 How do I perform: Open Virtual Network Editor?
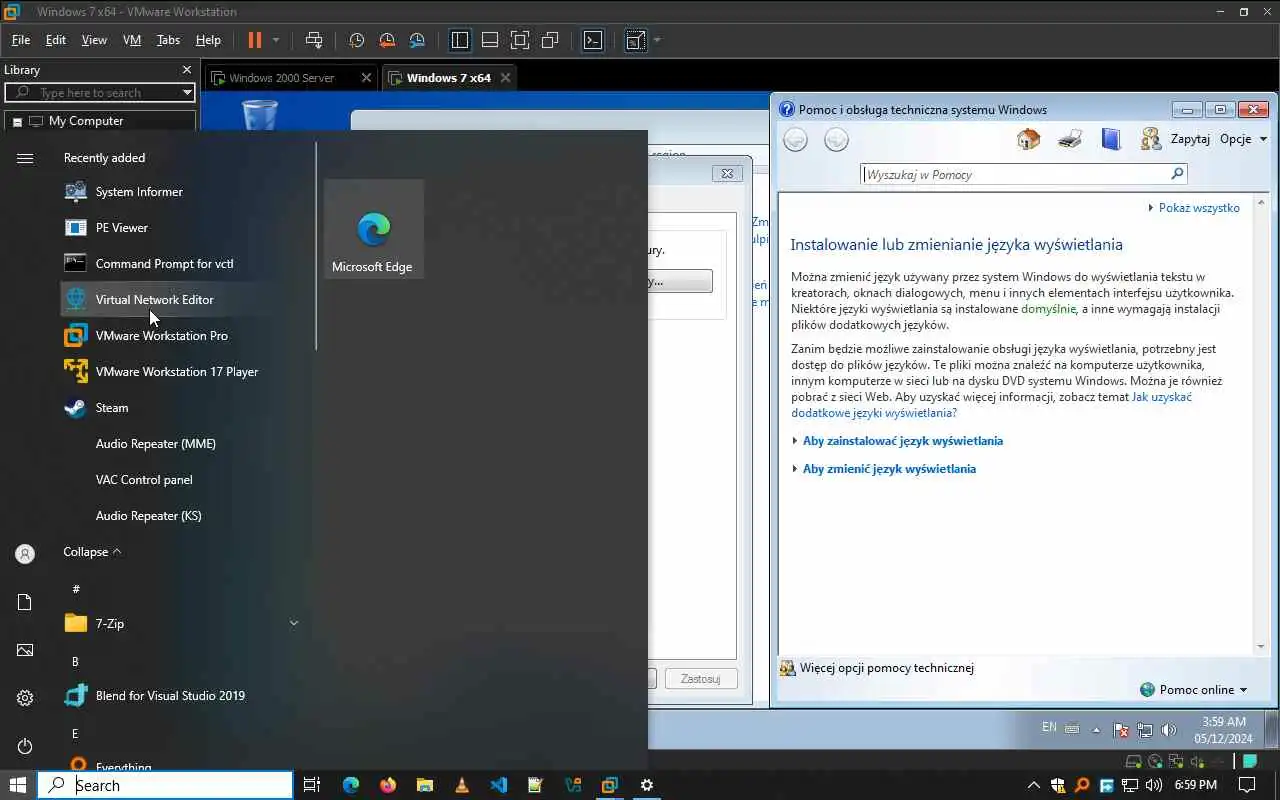point(185,300)
